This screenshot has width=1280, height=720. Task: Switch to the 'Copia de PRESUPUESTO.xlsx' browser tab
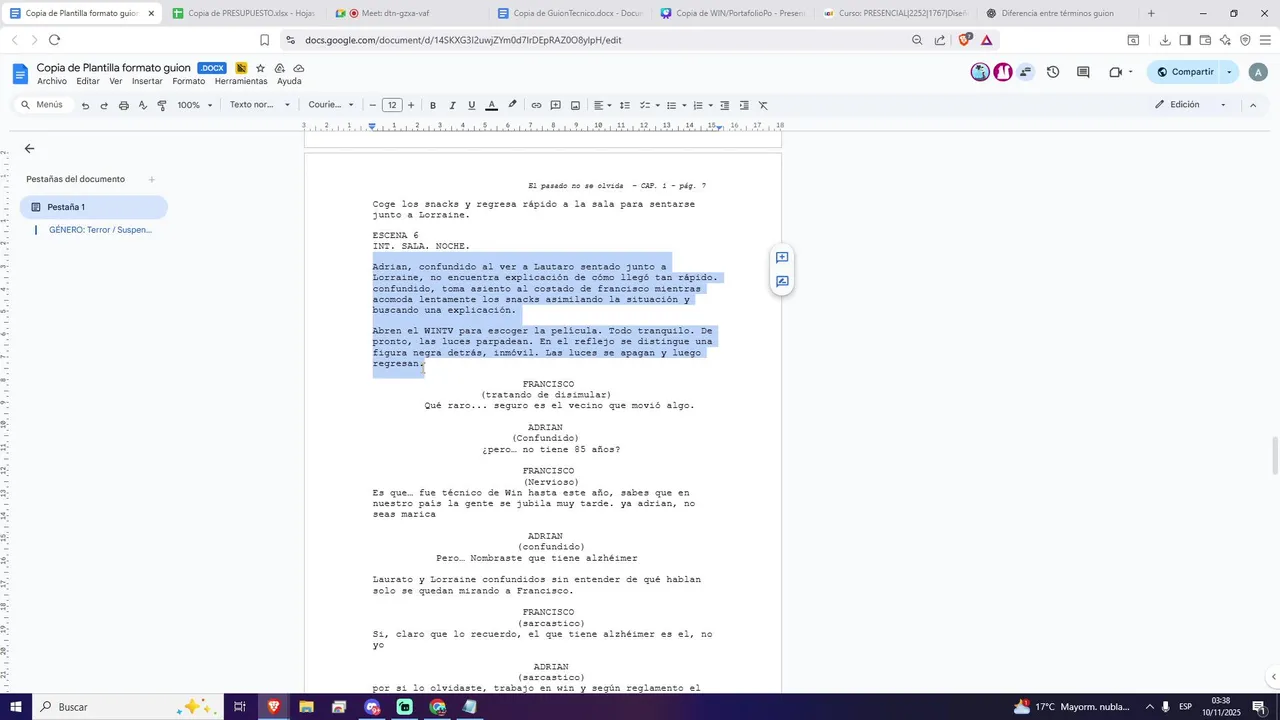click(x=242, y=14)
